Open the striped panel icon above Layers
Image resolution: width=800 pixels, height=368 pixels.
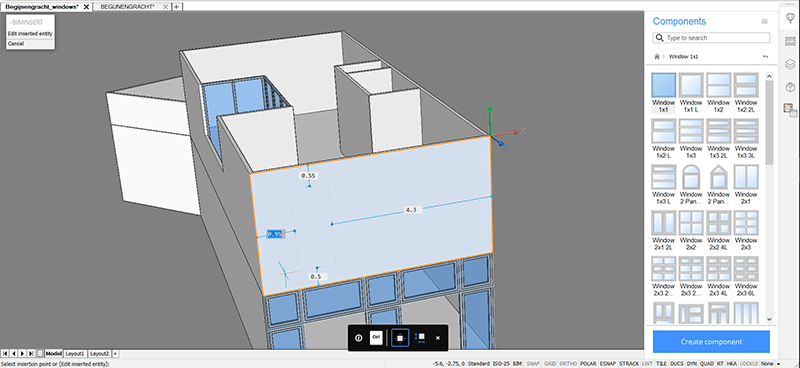click(790, 41)
